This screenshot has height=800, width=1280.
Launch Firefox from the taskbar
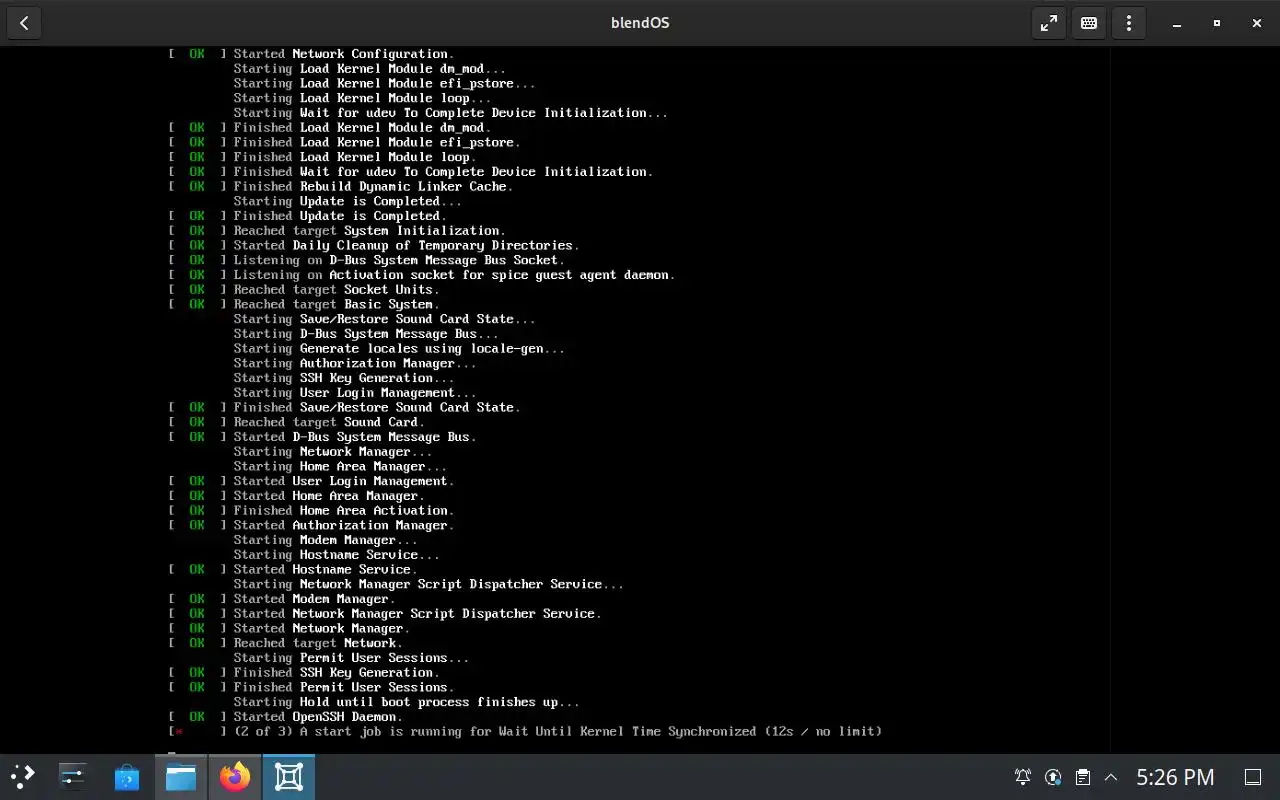(x=235, y=777)
